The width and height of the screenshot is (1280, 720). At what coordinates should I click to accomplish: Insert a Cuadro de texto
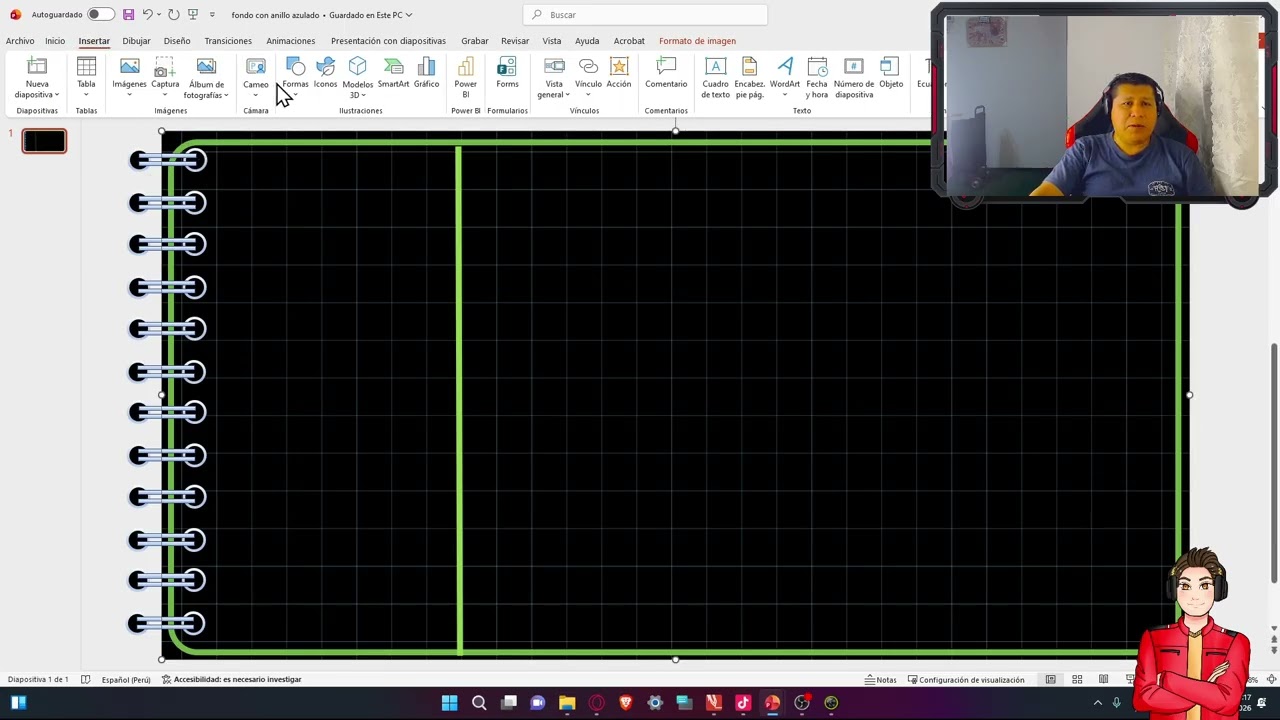(715, 78)
